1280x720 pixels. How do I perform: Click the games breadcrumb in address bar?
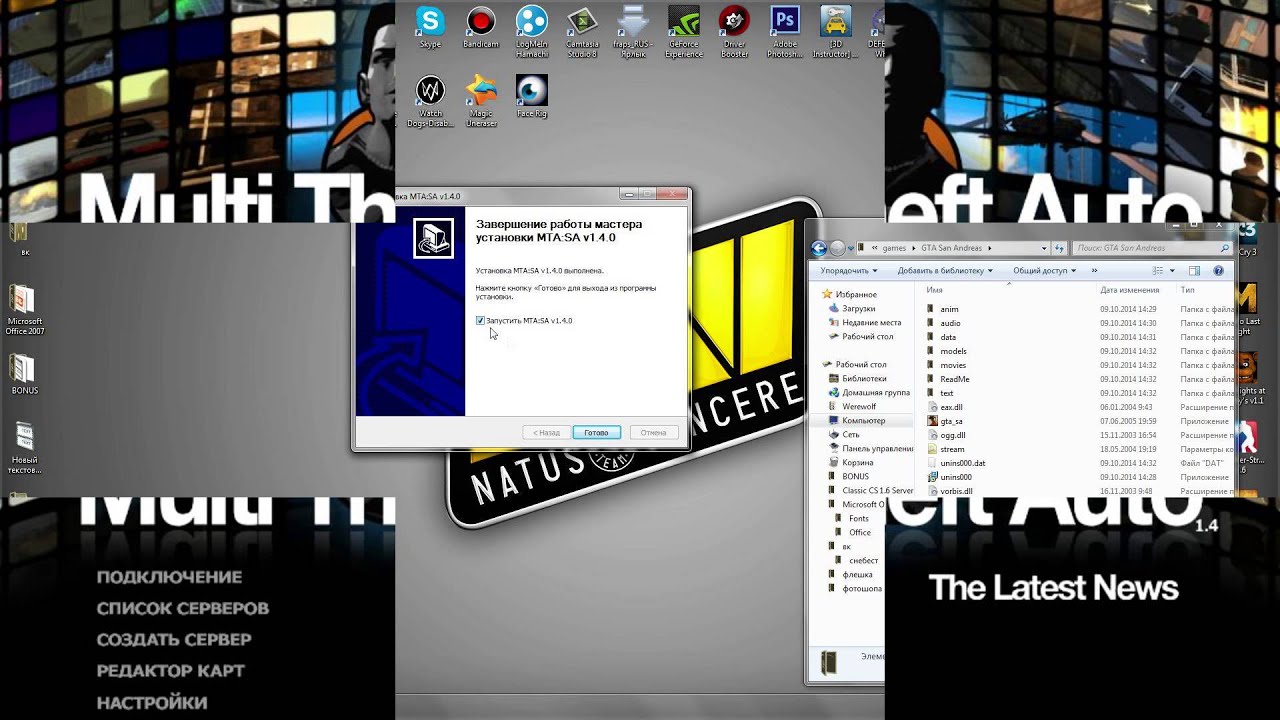pyautogui.click(x=894, y=248)
